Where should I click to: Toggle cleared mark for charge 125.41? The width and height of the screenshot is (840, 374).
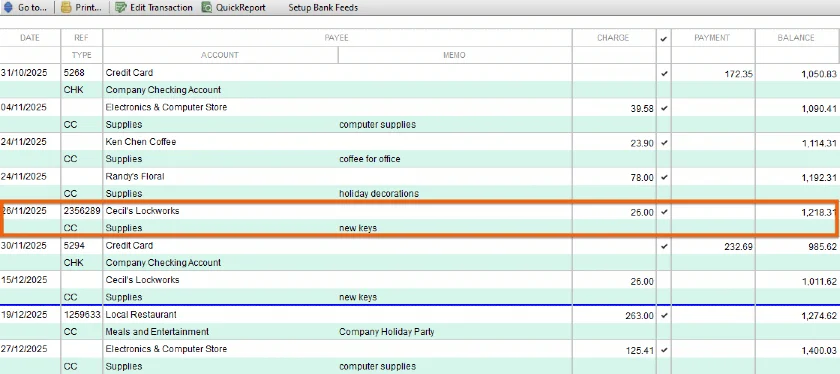(664, 350)
